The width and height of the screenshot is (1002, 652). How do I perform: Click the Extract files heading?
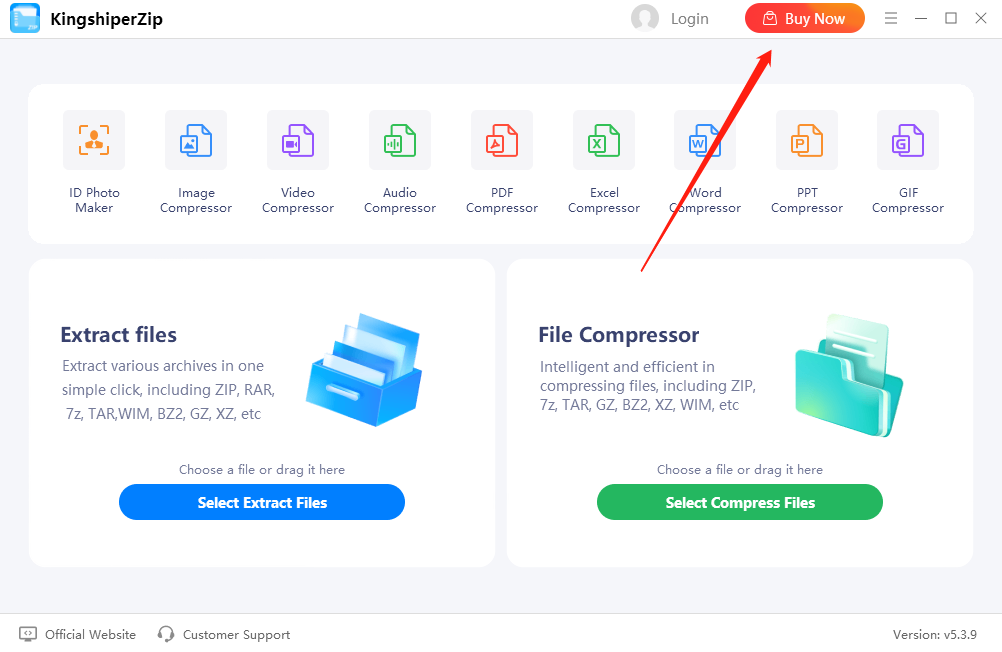tap(119, 335)
